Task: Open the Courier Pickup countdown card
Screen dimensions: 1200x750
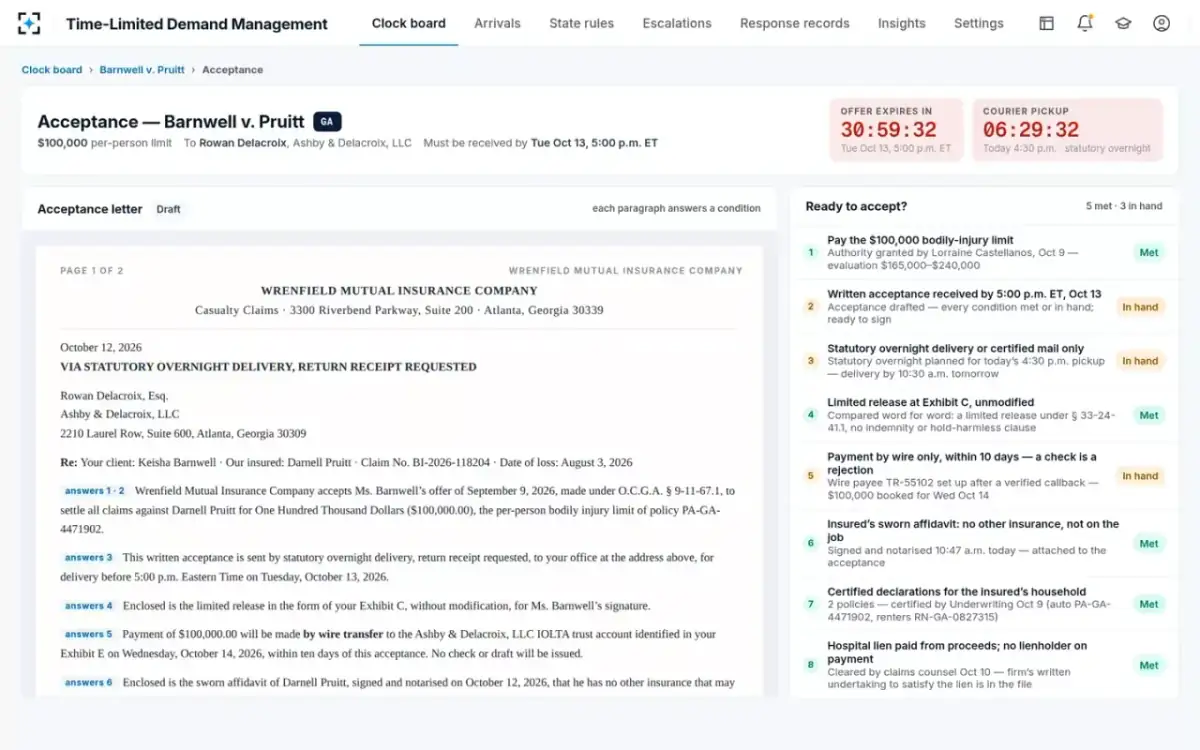Action: tap(1067, 130)
